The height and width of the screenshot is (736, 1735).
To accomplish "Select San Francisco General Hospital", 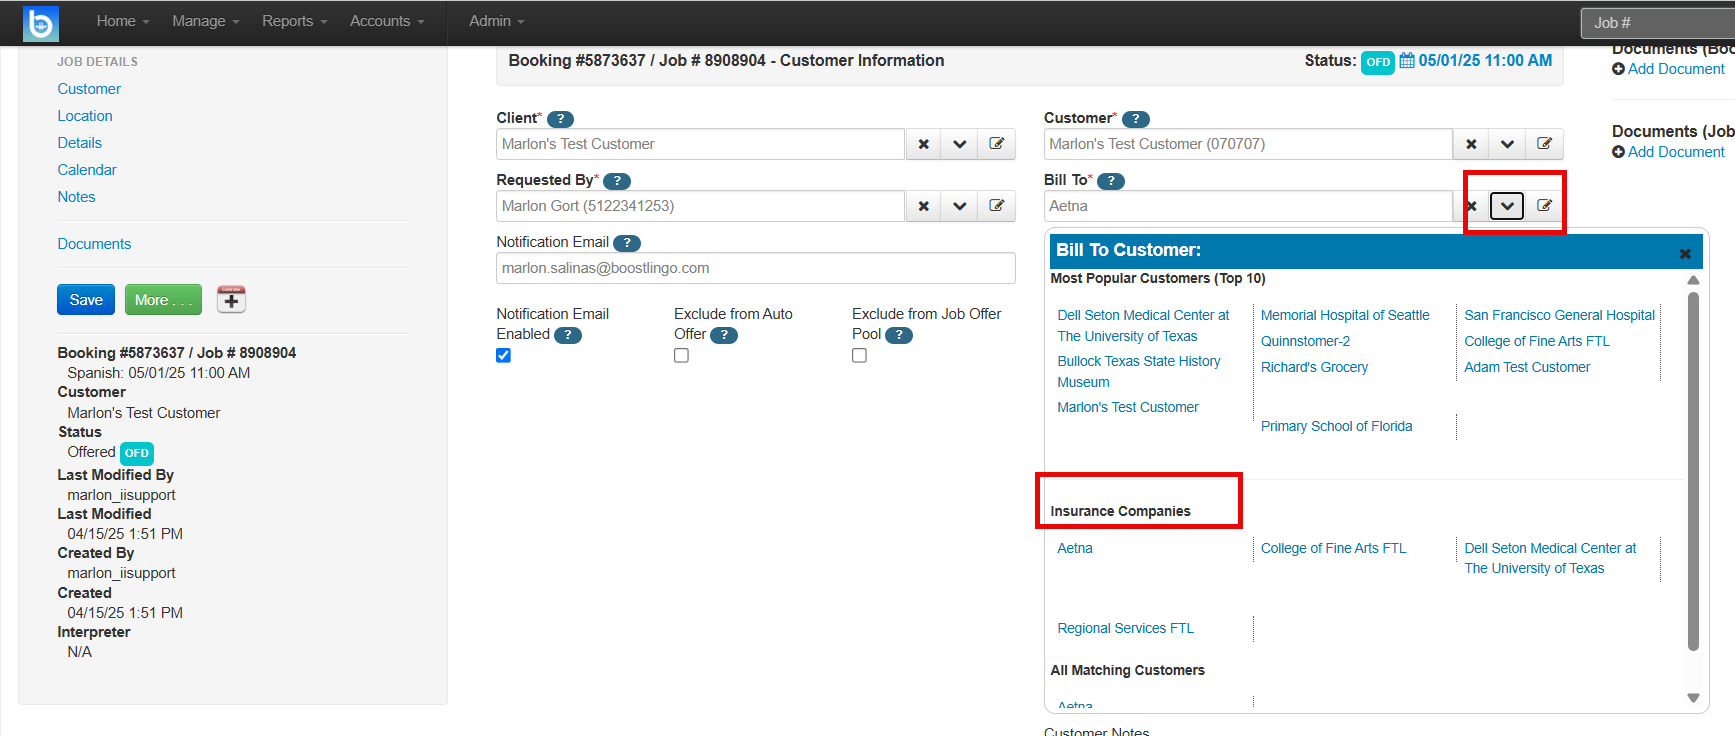I will tap(1560, 315).
